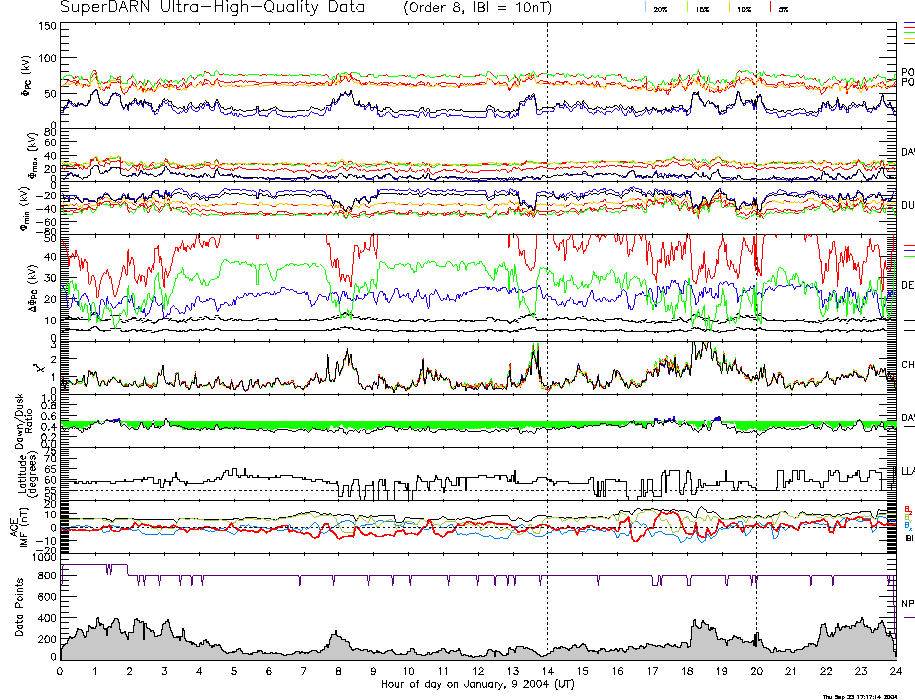The width and height of the screenshot is (915, 700).
Task: Click hour tick label 21 on time axis
Action: pyautogui.click(x=791, y=671)
